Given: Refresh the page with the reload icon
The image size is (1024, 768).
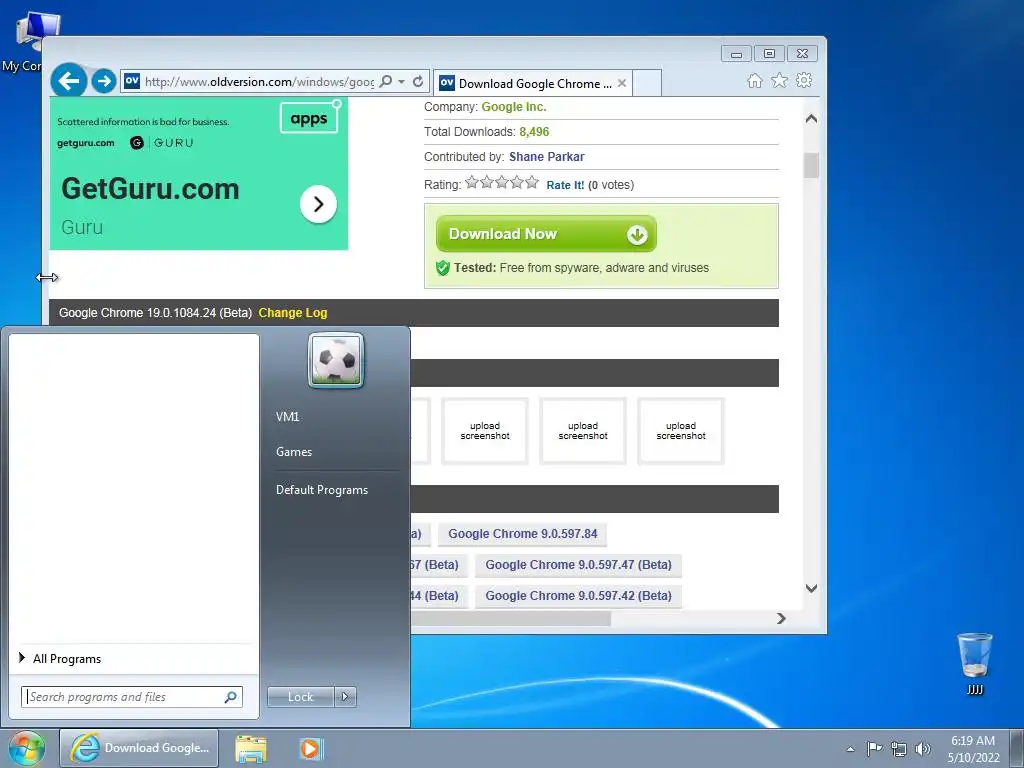Looking at the screenshot, I should [418, 81].
